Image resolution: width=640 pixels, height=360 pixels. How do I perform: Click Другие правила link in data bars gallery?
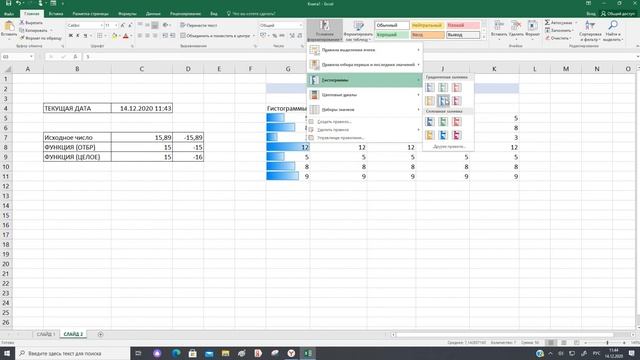(449, 147)
